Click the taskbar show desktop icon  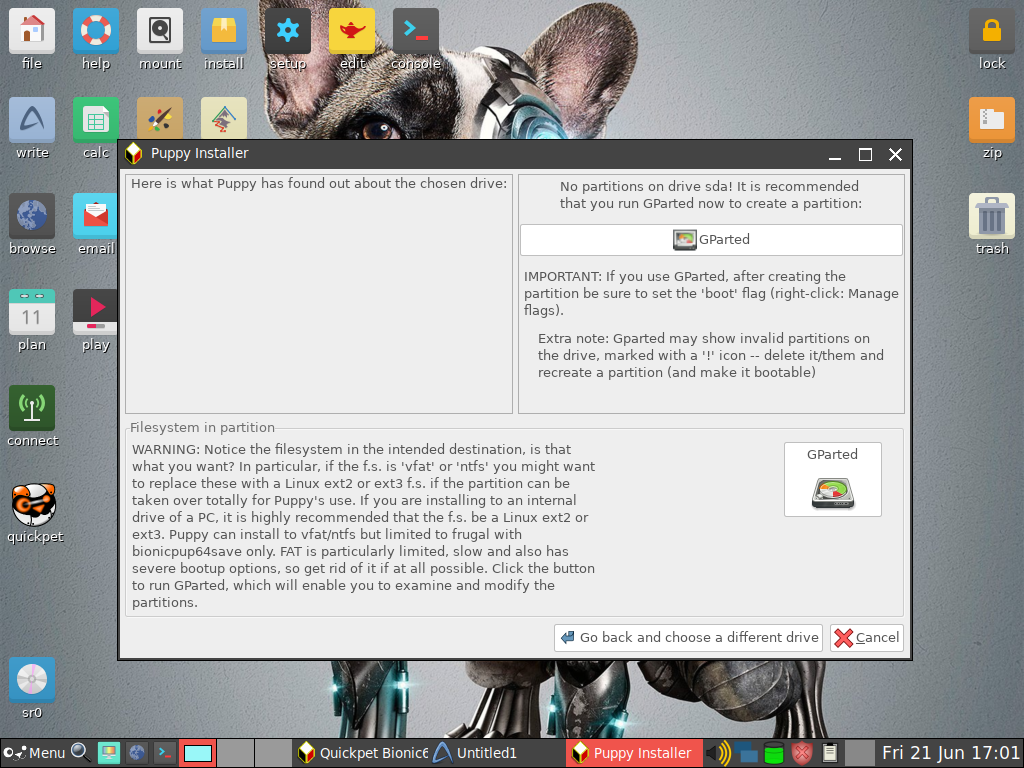[108, 753]
